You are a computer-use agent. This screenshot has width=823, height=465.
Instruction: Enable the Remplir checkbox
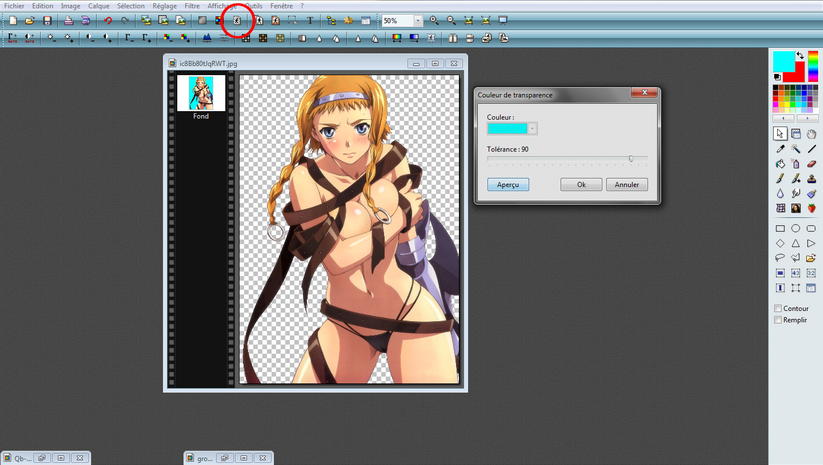click(778, 320)
